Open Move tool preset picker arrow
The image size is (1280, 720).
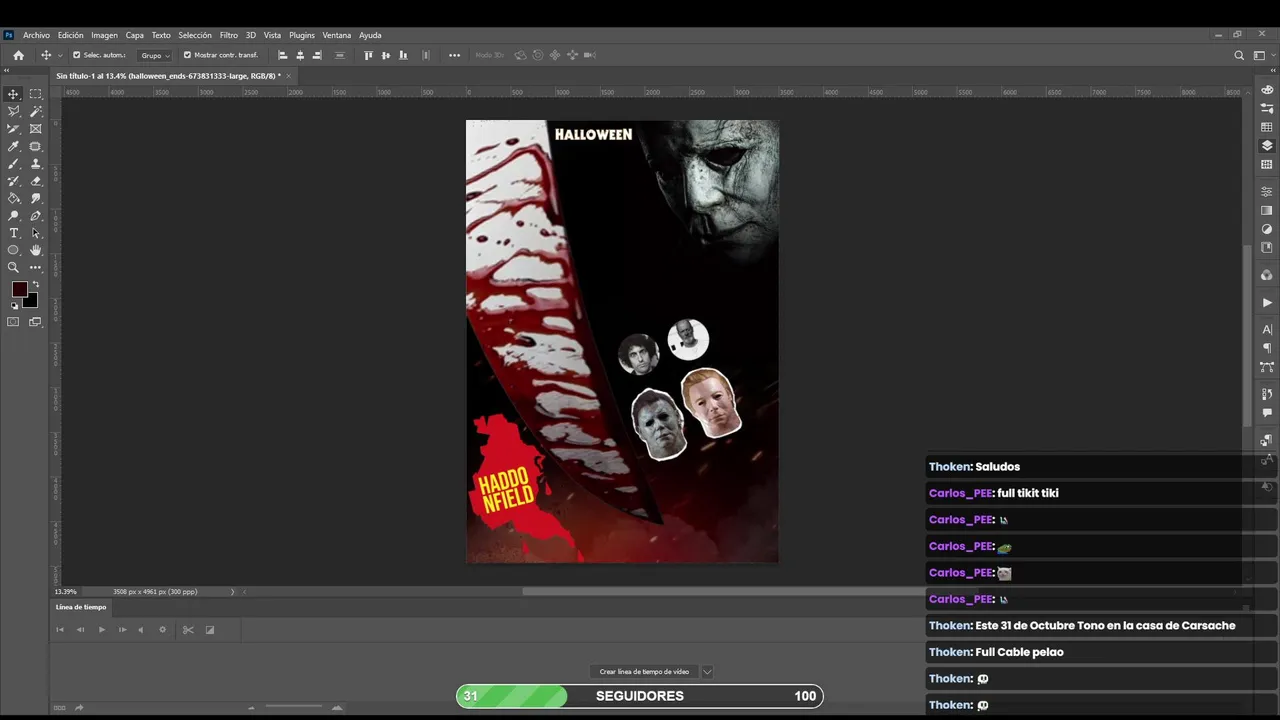pyautogui.click(x=60, y=55)
